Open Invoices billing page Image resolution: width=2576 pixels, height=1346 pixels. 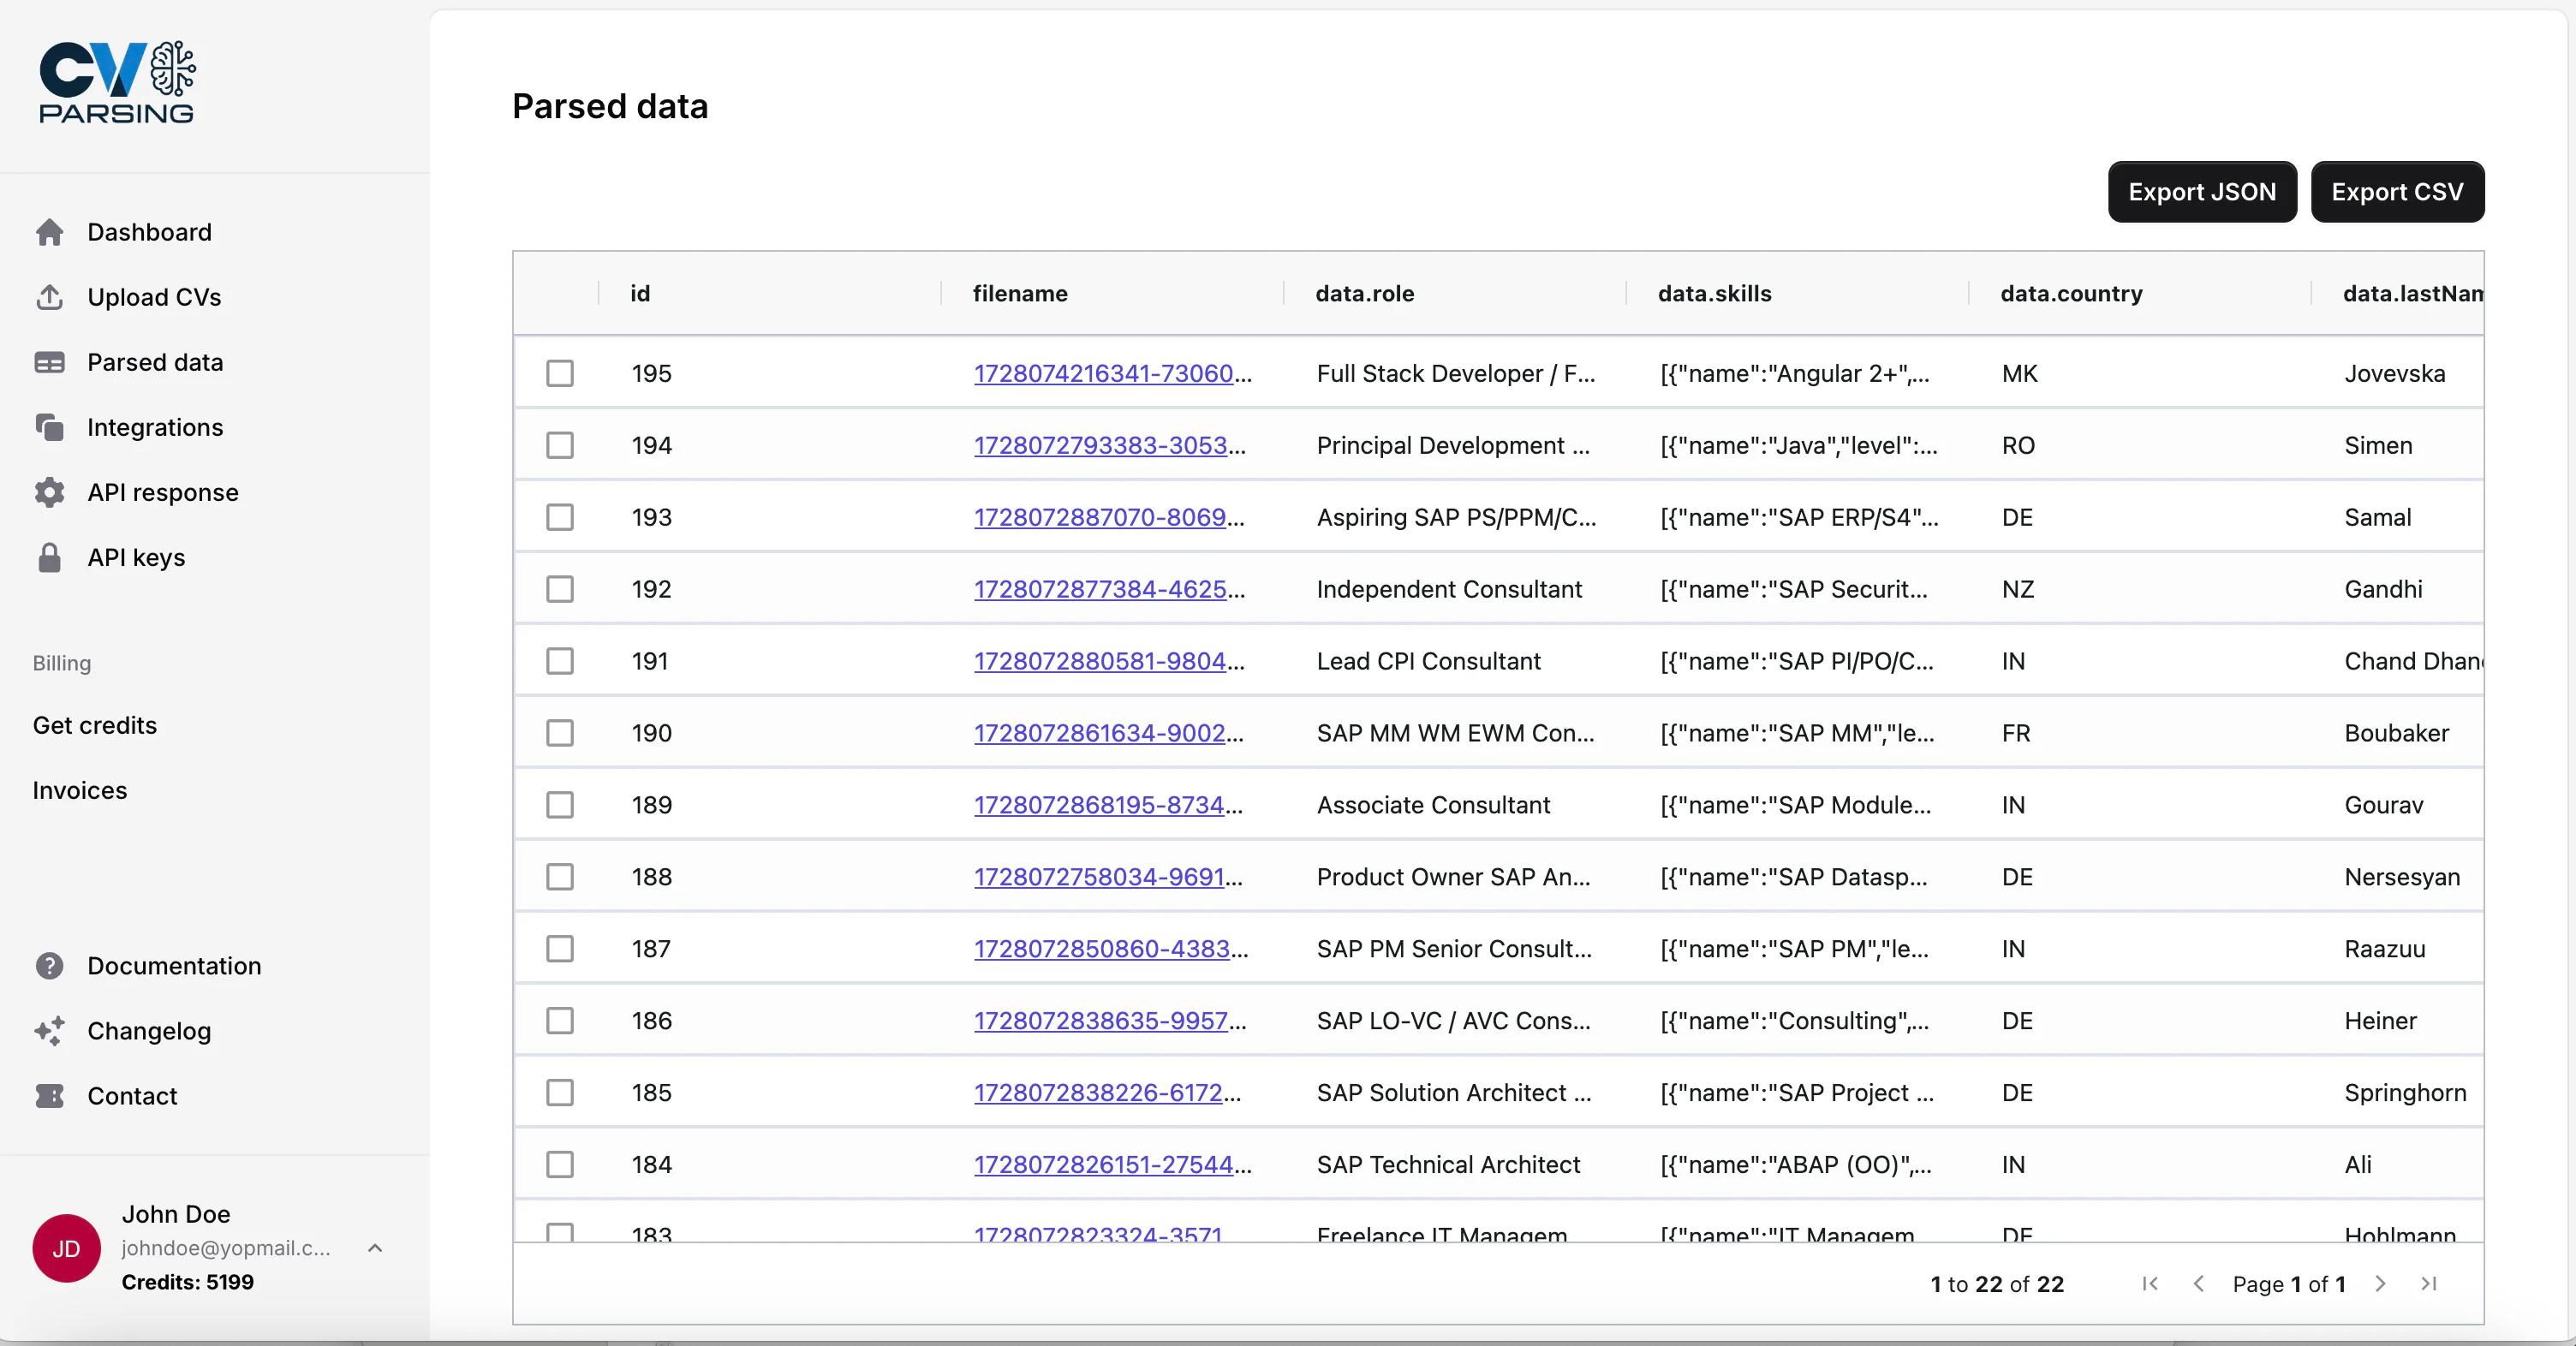click(x=80, y=790)
